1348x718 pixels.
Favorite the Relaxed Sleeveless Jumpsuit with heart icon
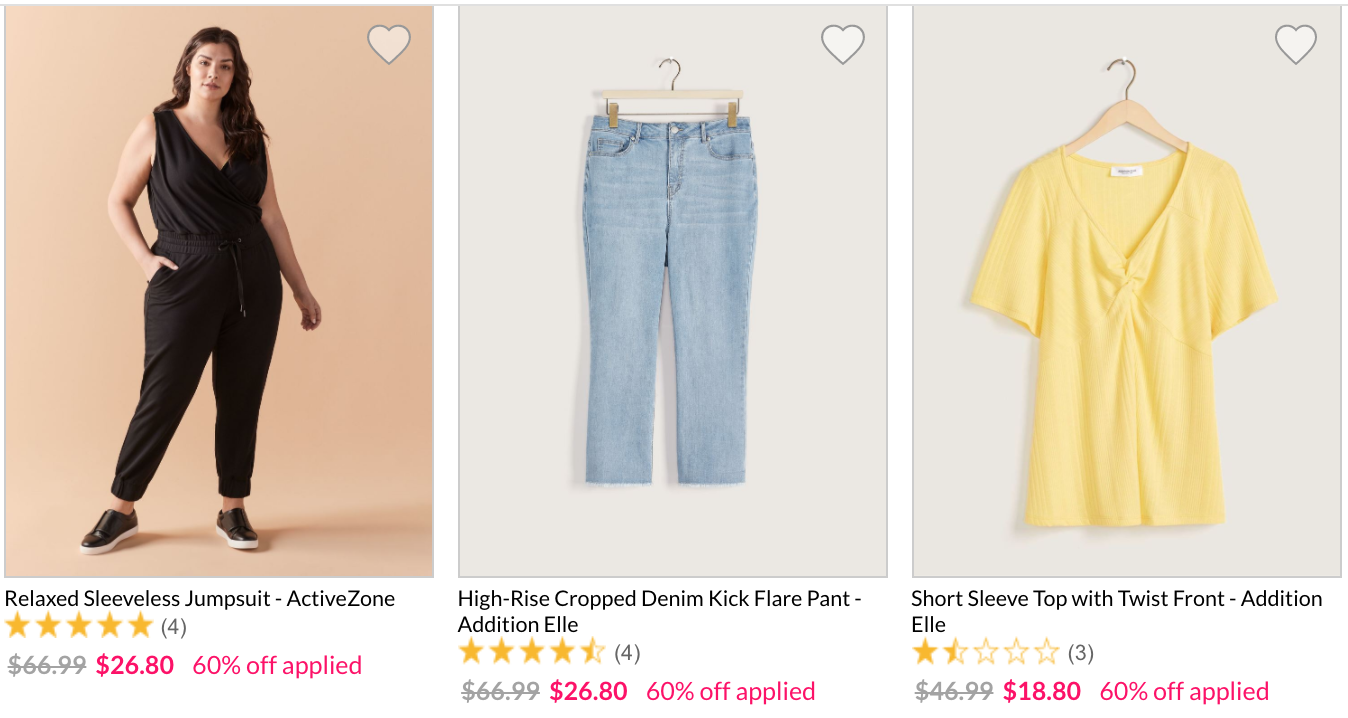[x=389, y=44]
